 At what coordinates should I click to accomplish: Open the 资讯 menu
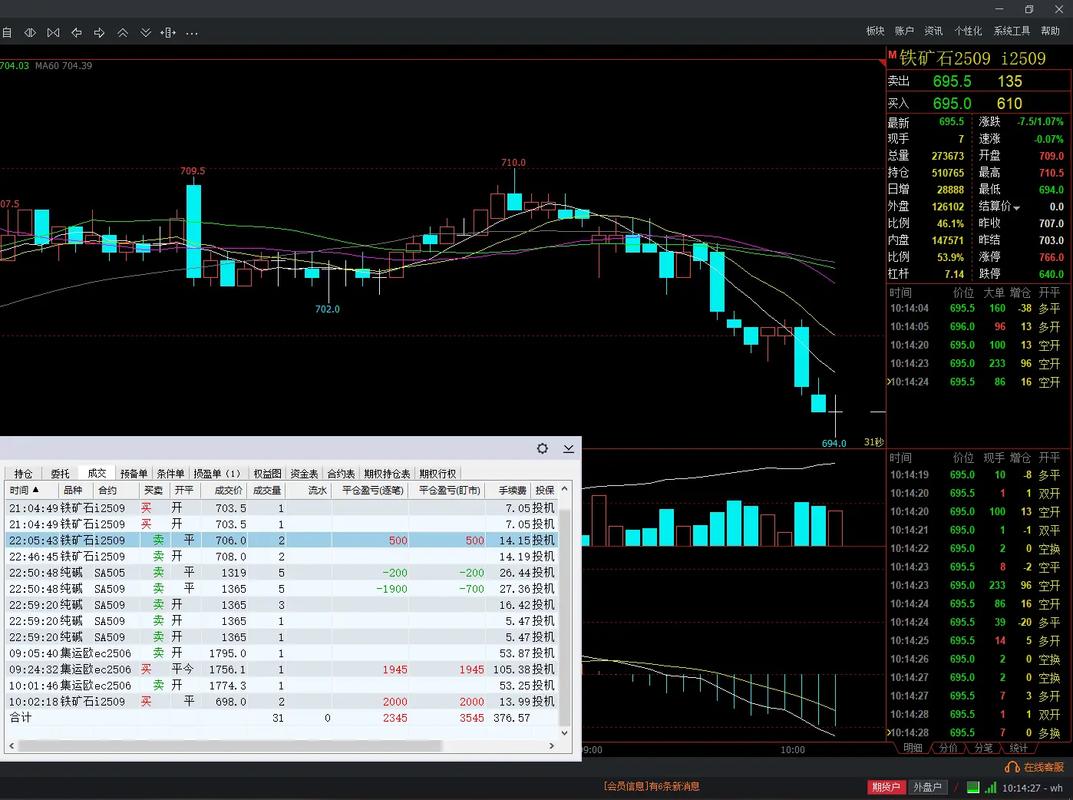(x=933, y=31)
